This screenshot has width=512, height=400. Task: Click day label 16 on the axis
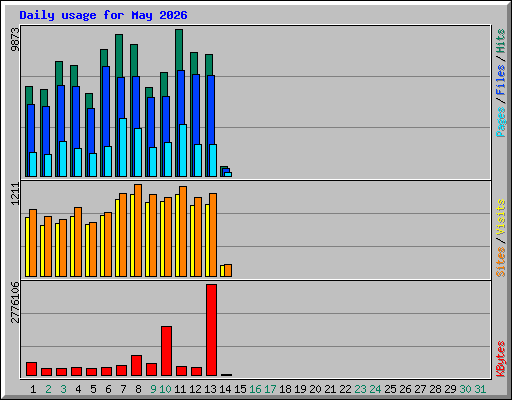coord(255,389)
